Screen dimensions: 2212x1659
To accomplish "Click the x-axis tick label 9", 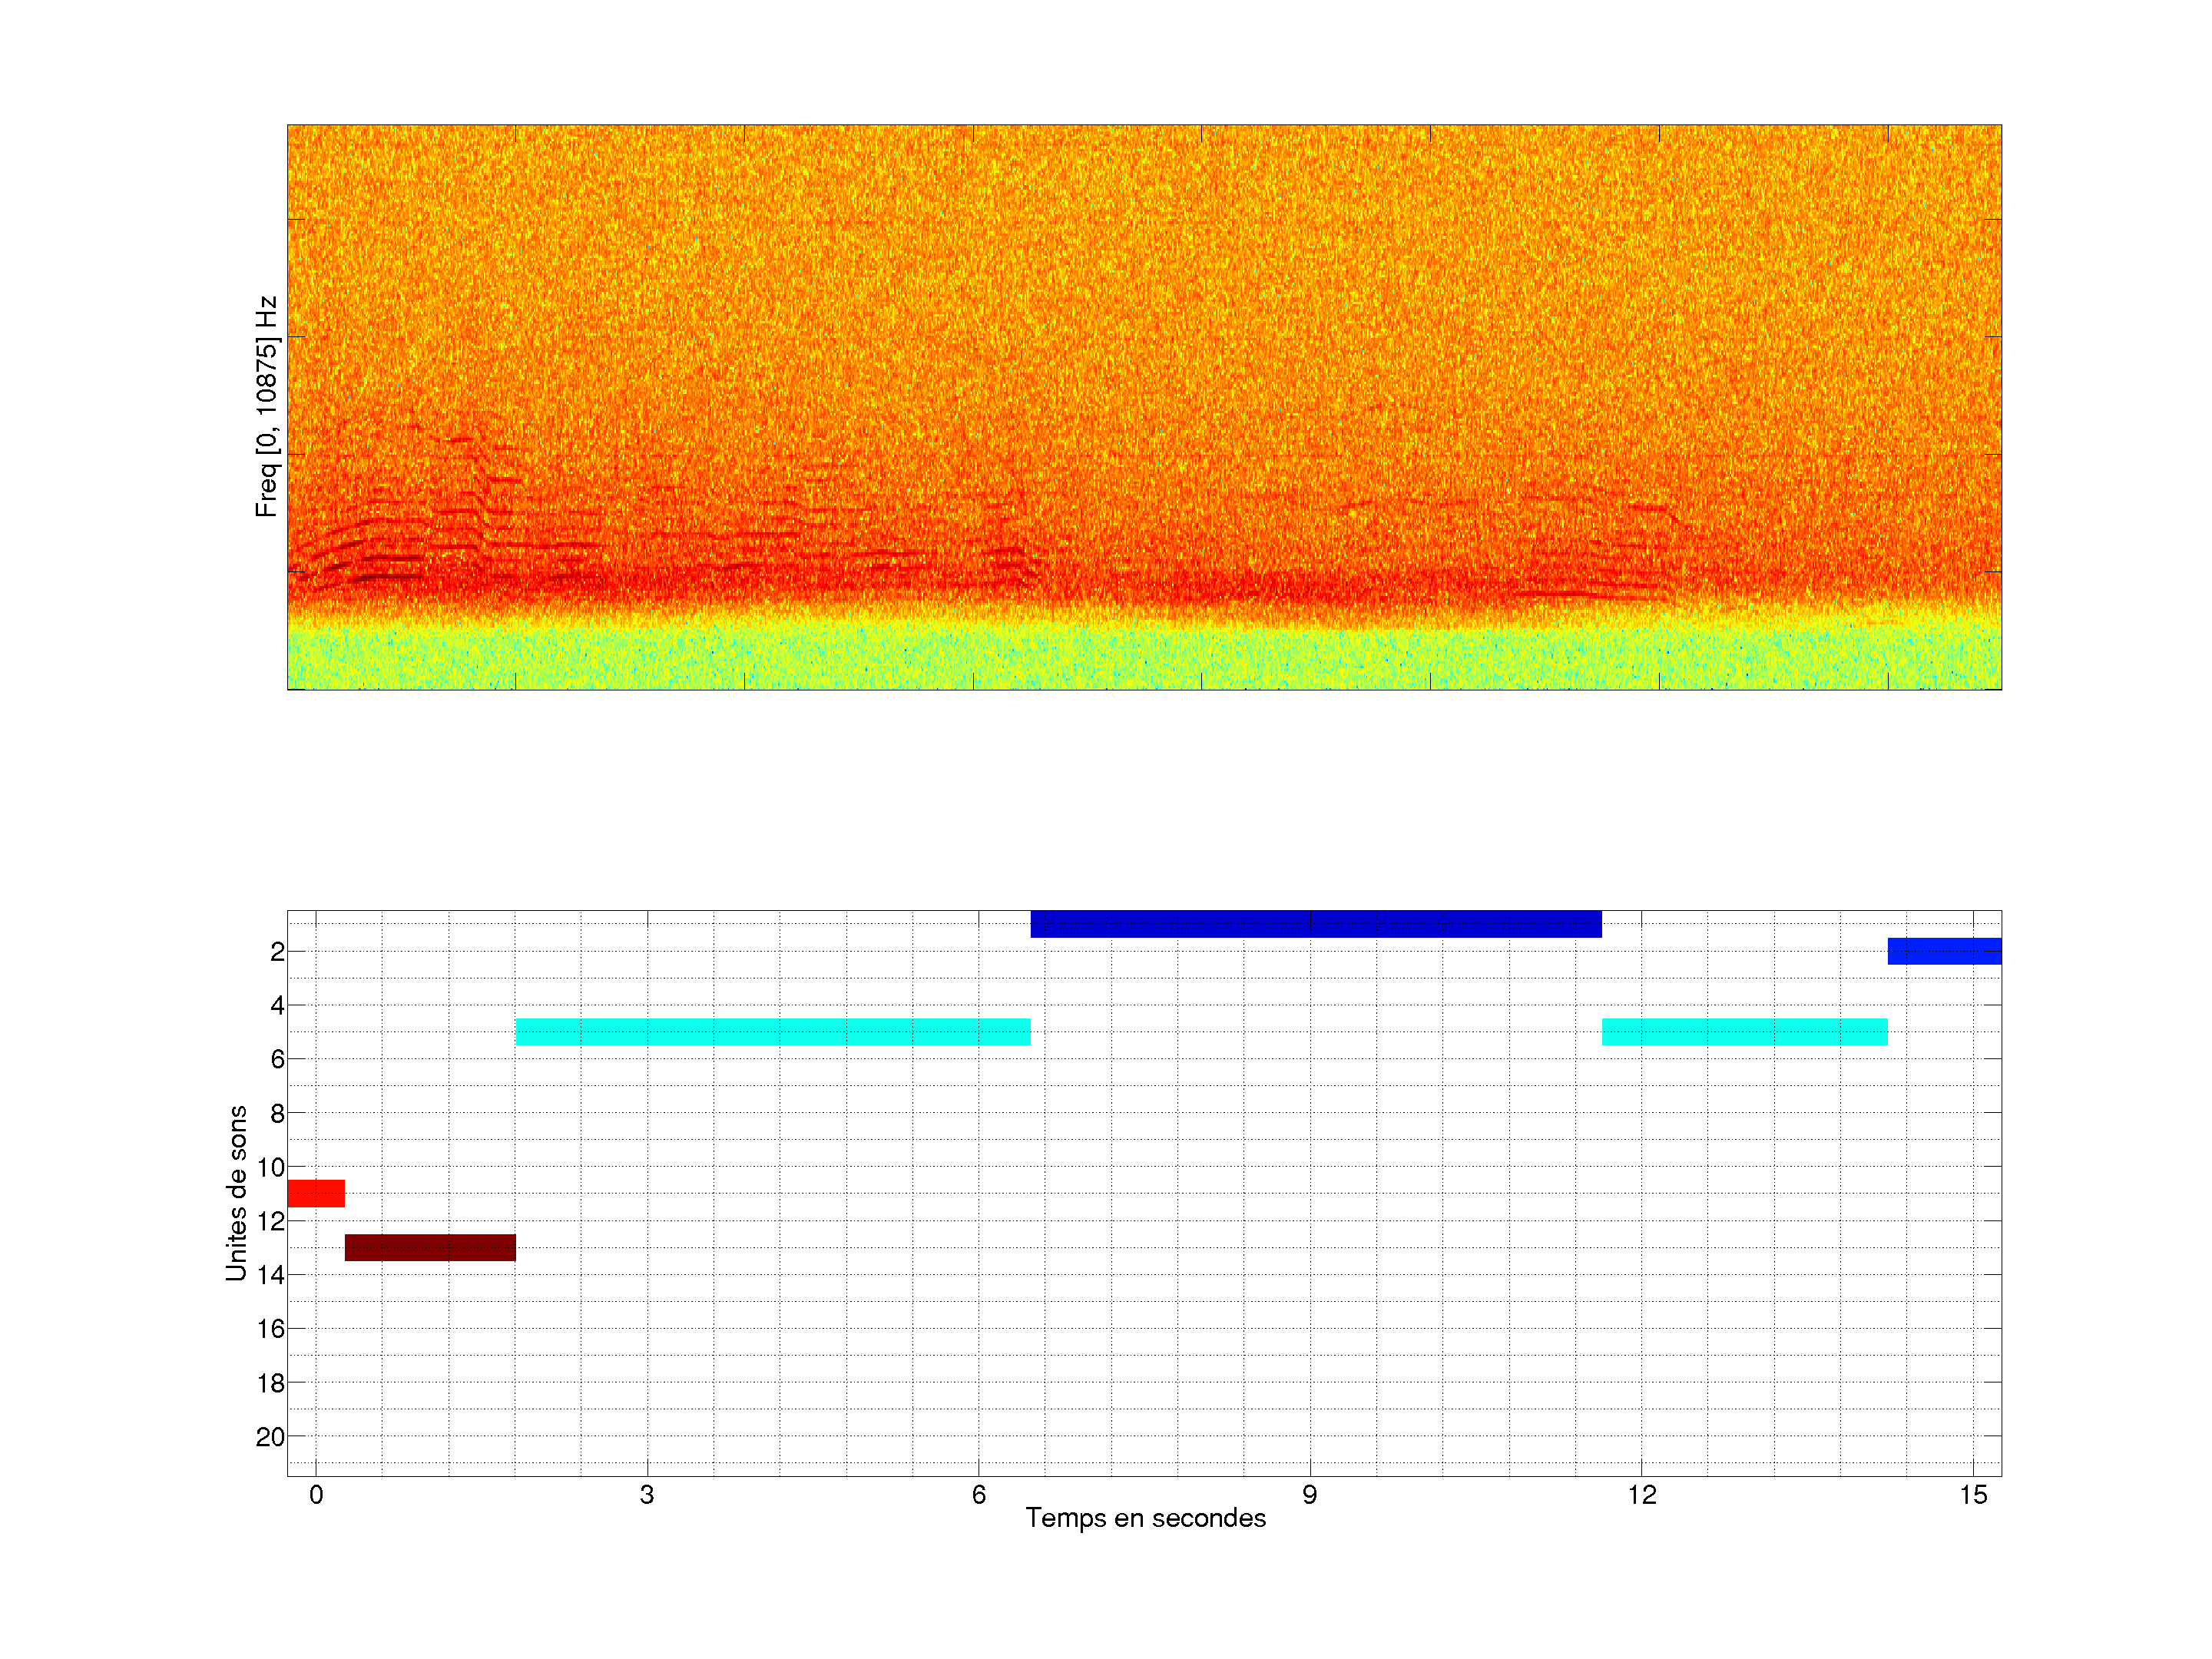I will click(1309, 1495).
